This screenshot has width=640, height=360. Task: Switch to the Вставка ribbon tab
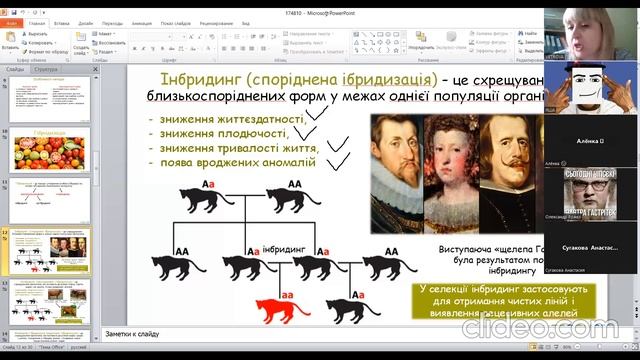click(62, 24)
